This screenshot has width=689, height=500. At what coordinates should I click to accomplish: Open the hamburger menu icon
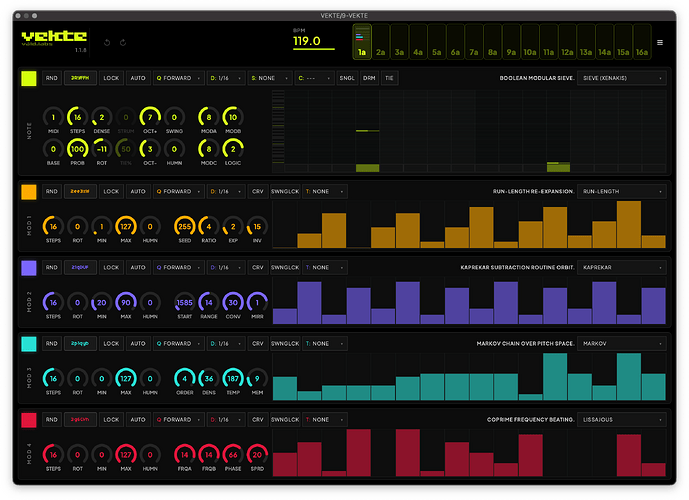(660, 43)
